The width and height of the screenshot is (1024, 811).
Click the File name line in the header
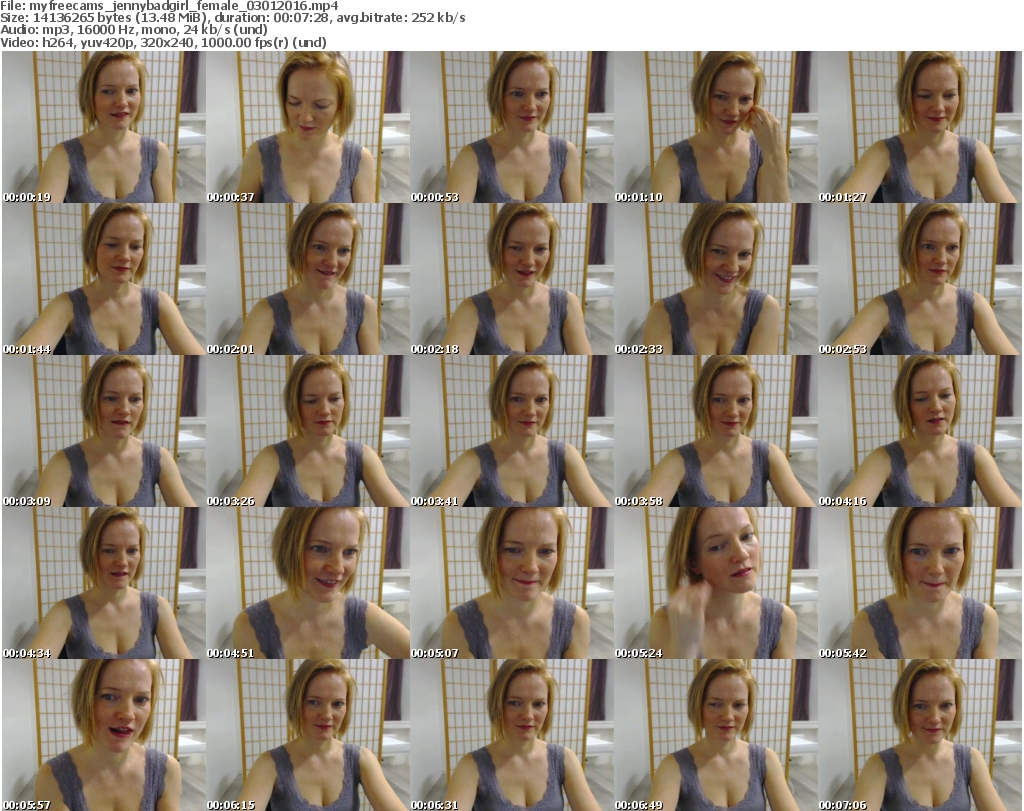click(169, 6)
